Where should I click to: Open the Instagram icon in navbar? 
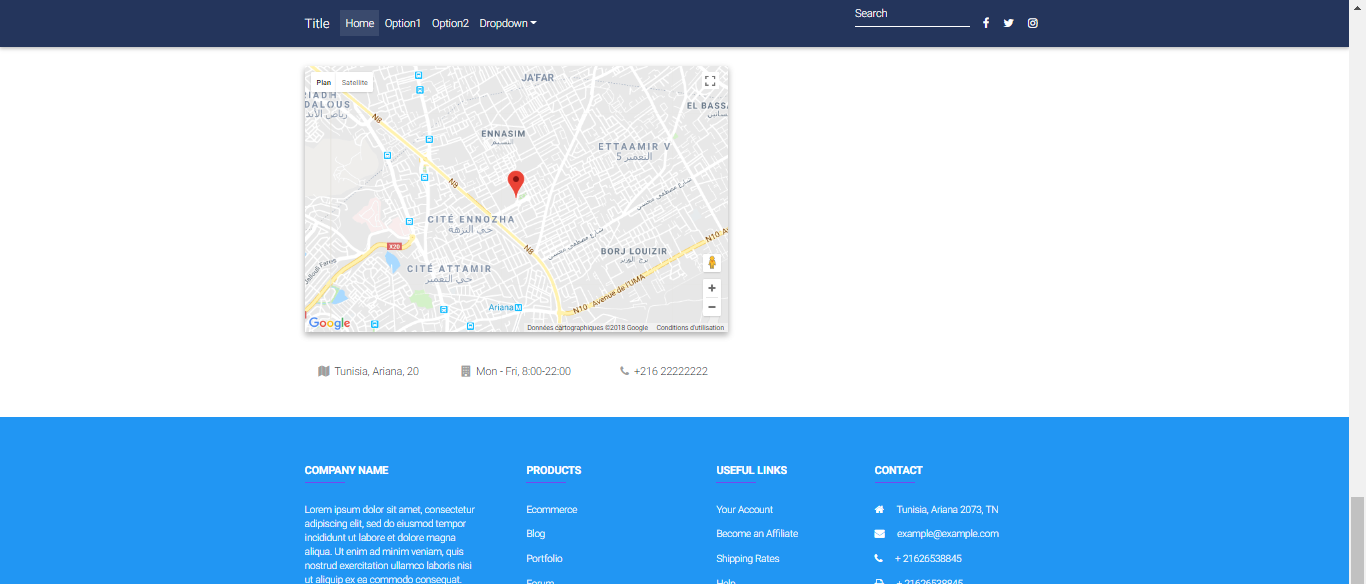(1033, 23)
